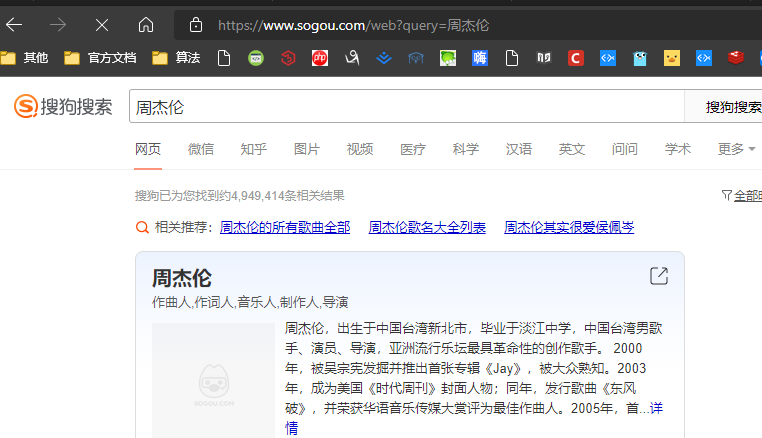Stop loading the page
Viewport: 762px width, 438px height.
pyautogui.click(x=102, y=24)
